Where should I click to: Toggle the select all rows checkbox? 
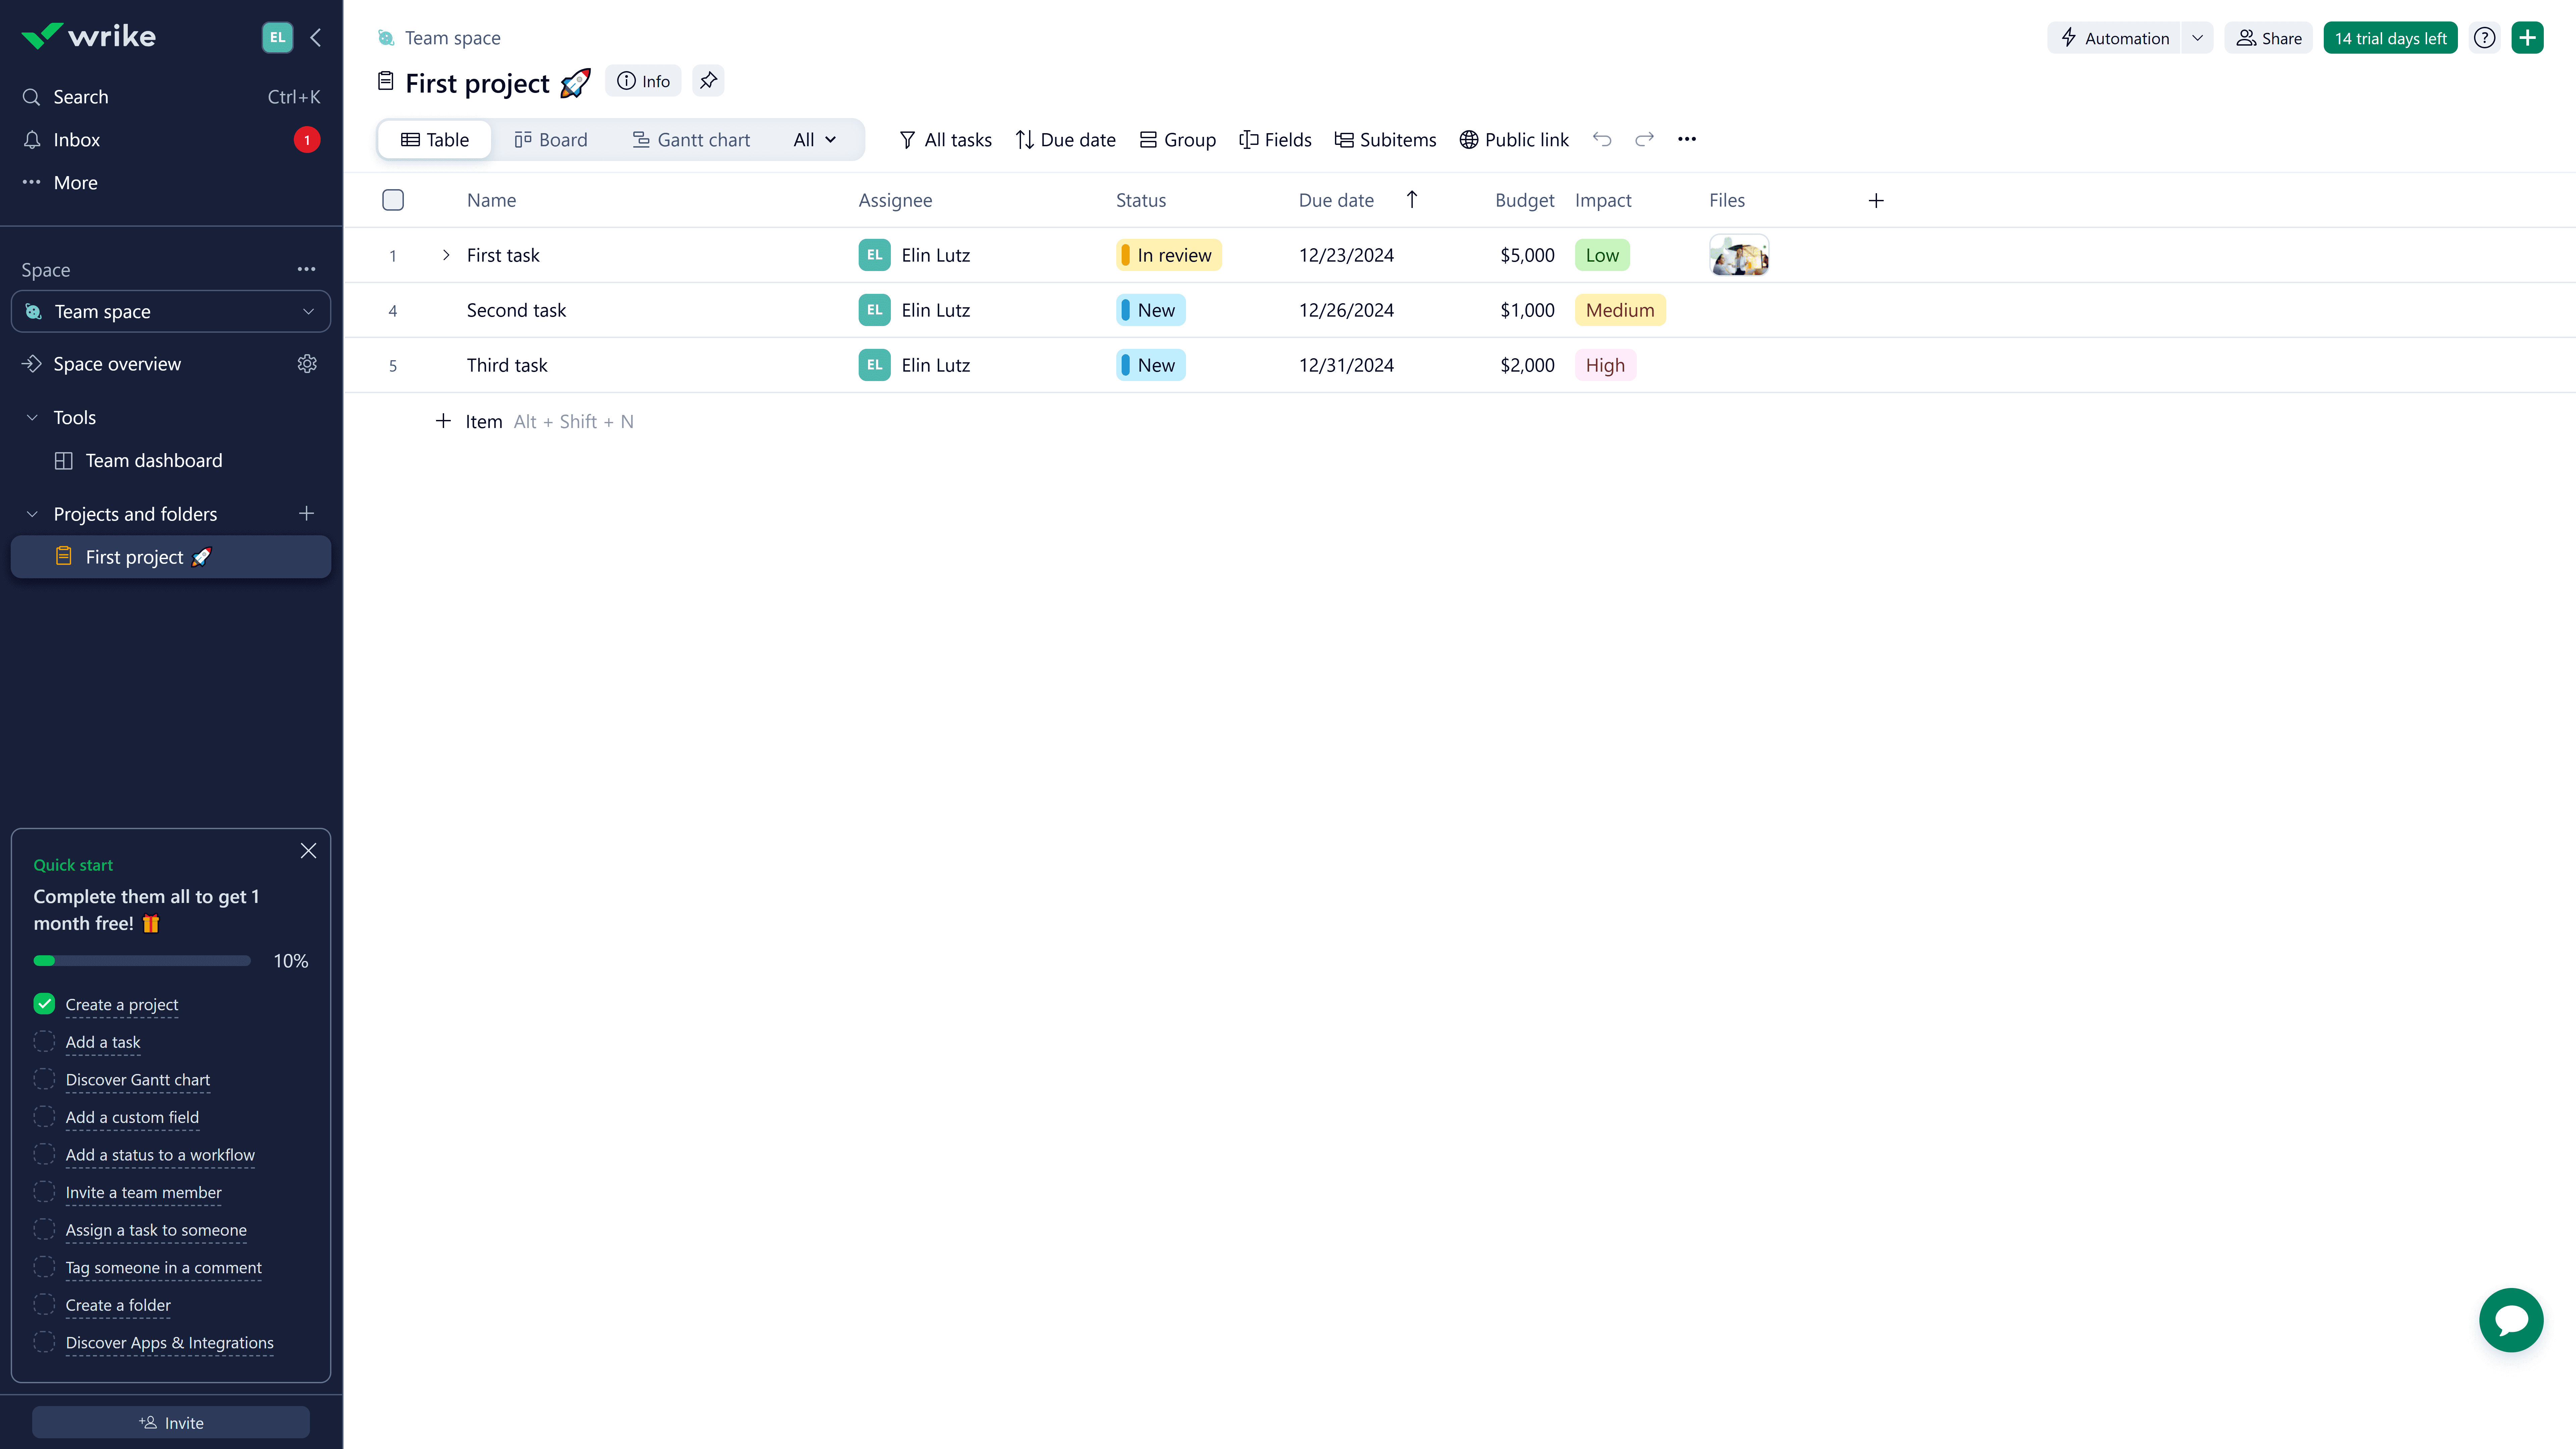click(x=393, y=200)
